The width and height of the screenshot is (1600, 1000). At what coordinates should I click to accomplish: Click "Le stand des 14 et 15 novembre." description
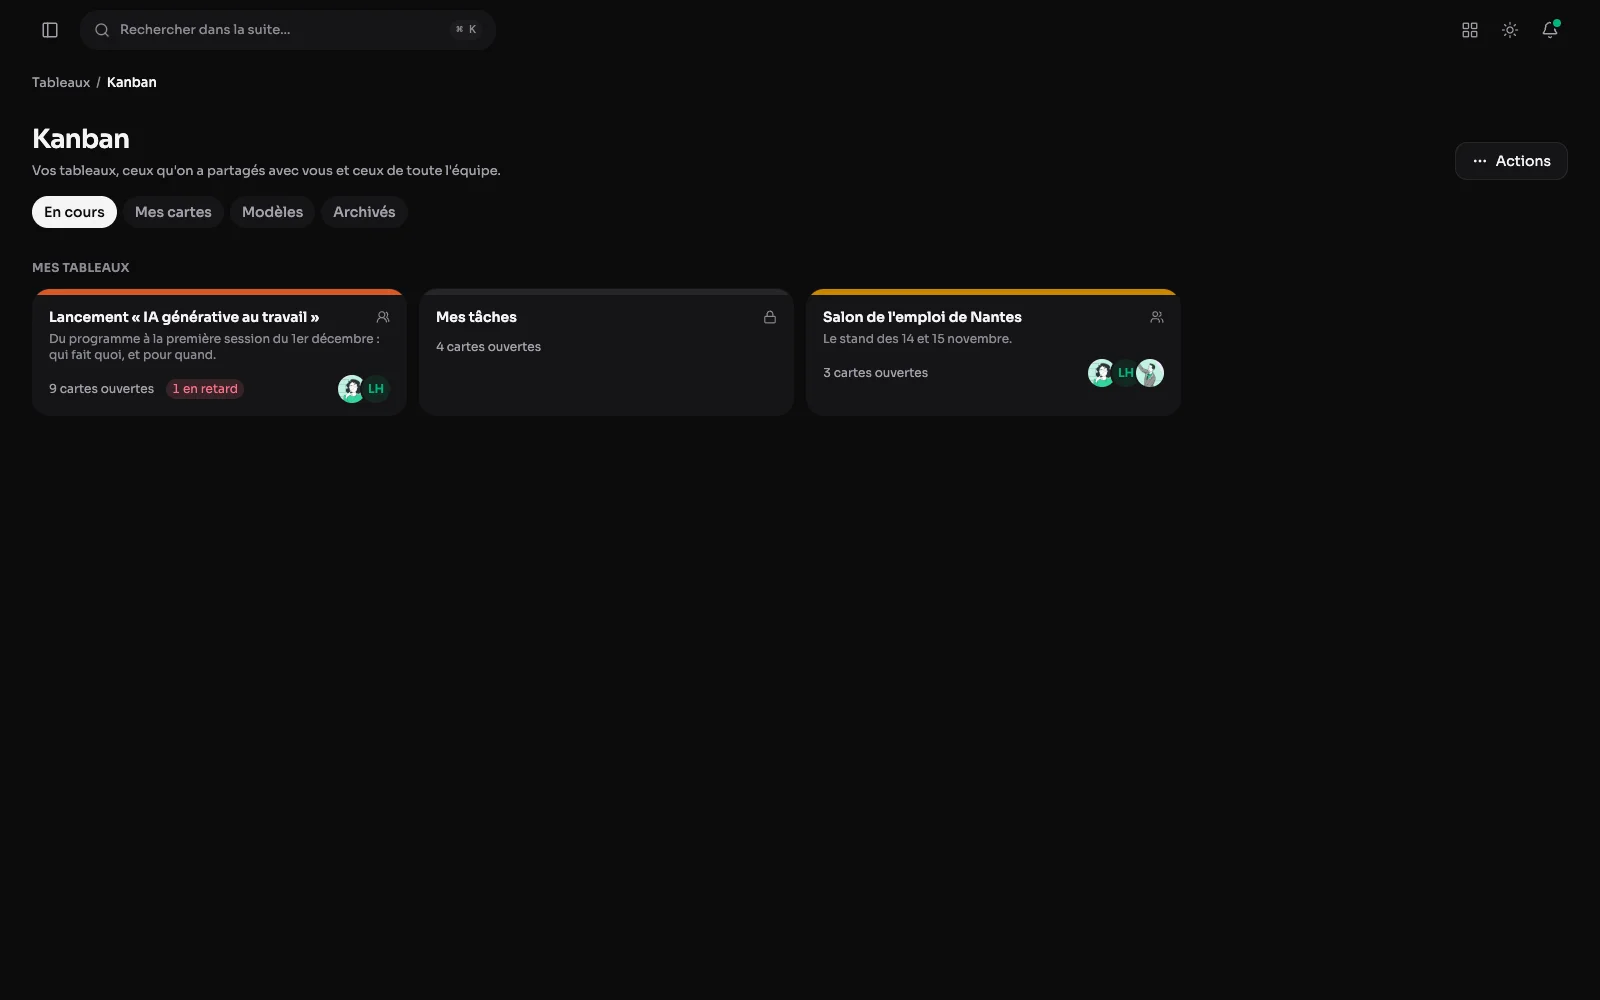[917, 339]
